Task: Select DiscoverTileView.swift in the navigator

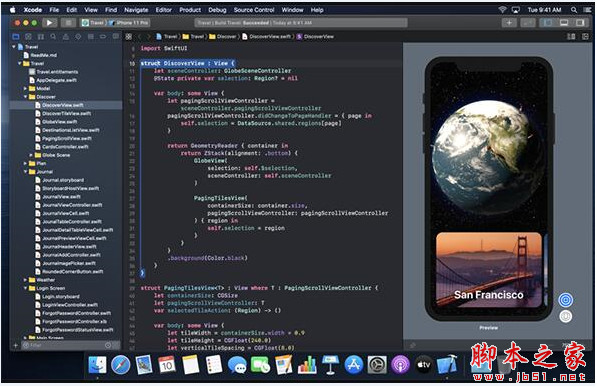Action: (x=66, y=113)
